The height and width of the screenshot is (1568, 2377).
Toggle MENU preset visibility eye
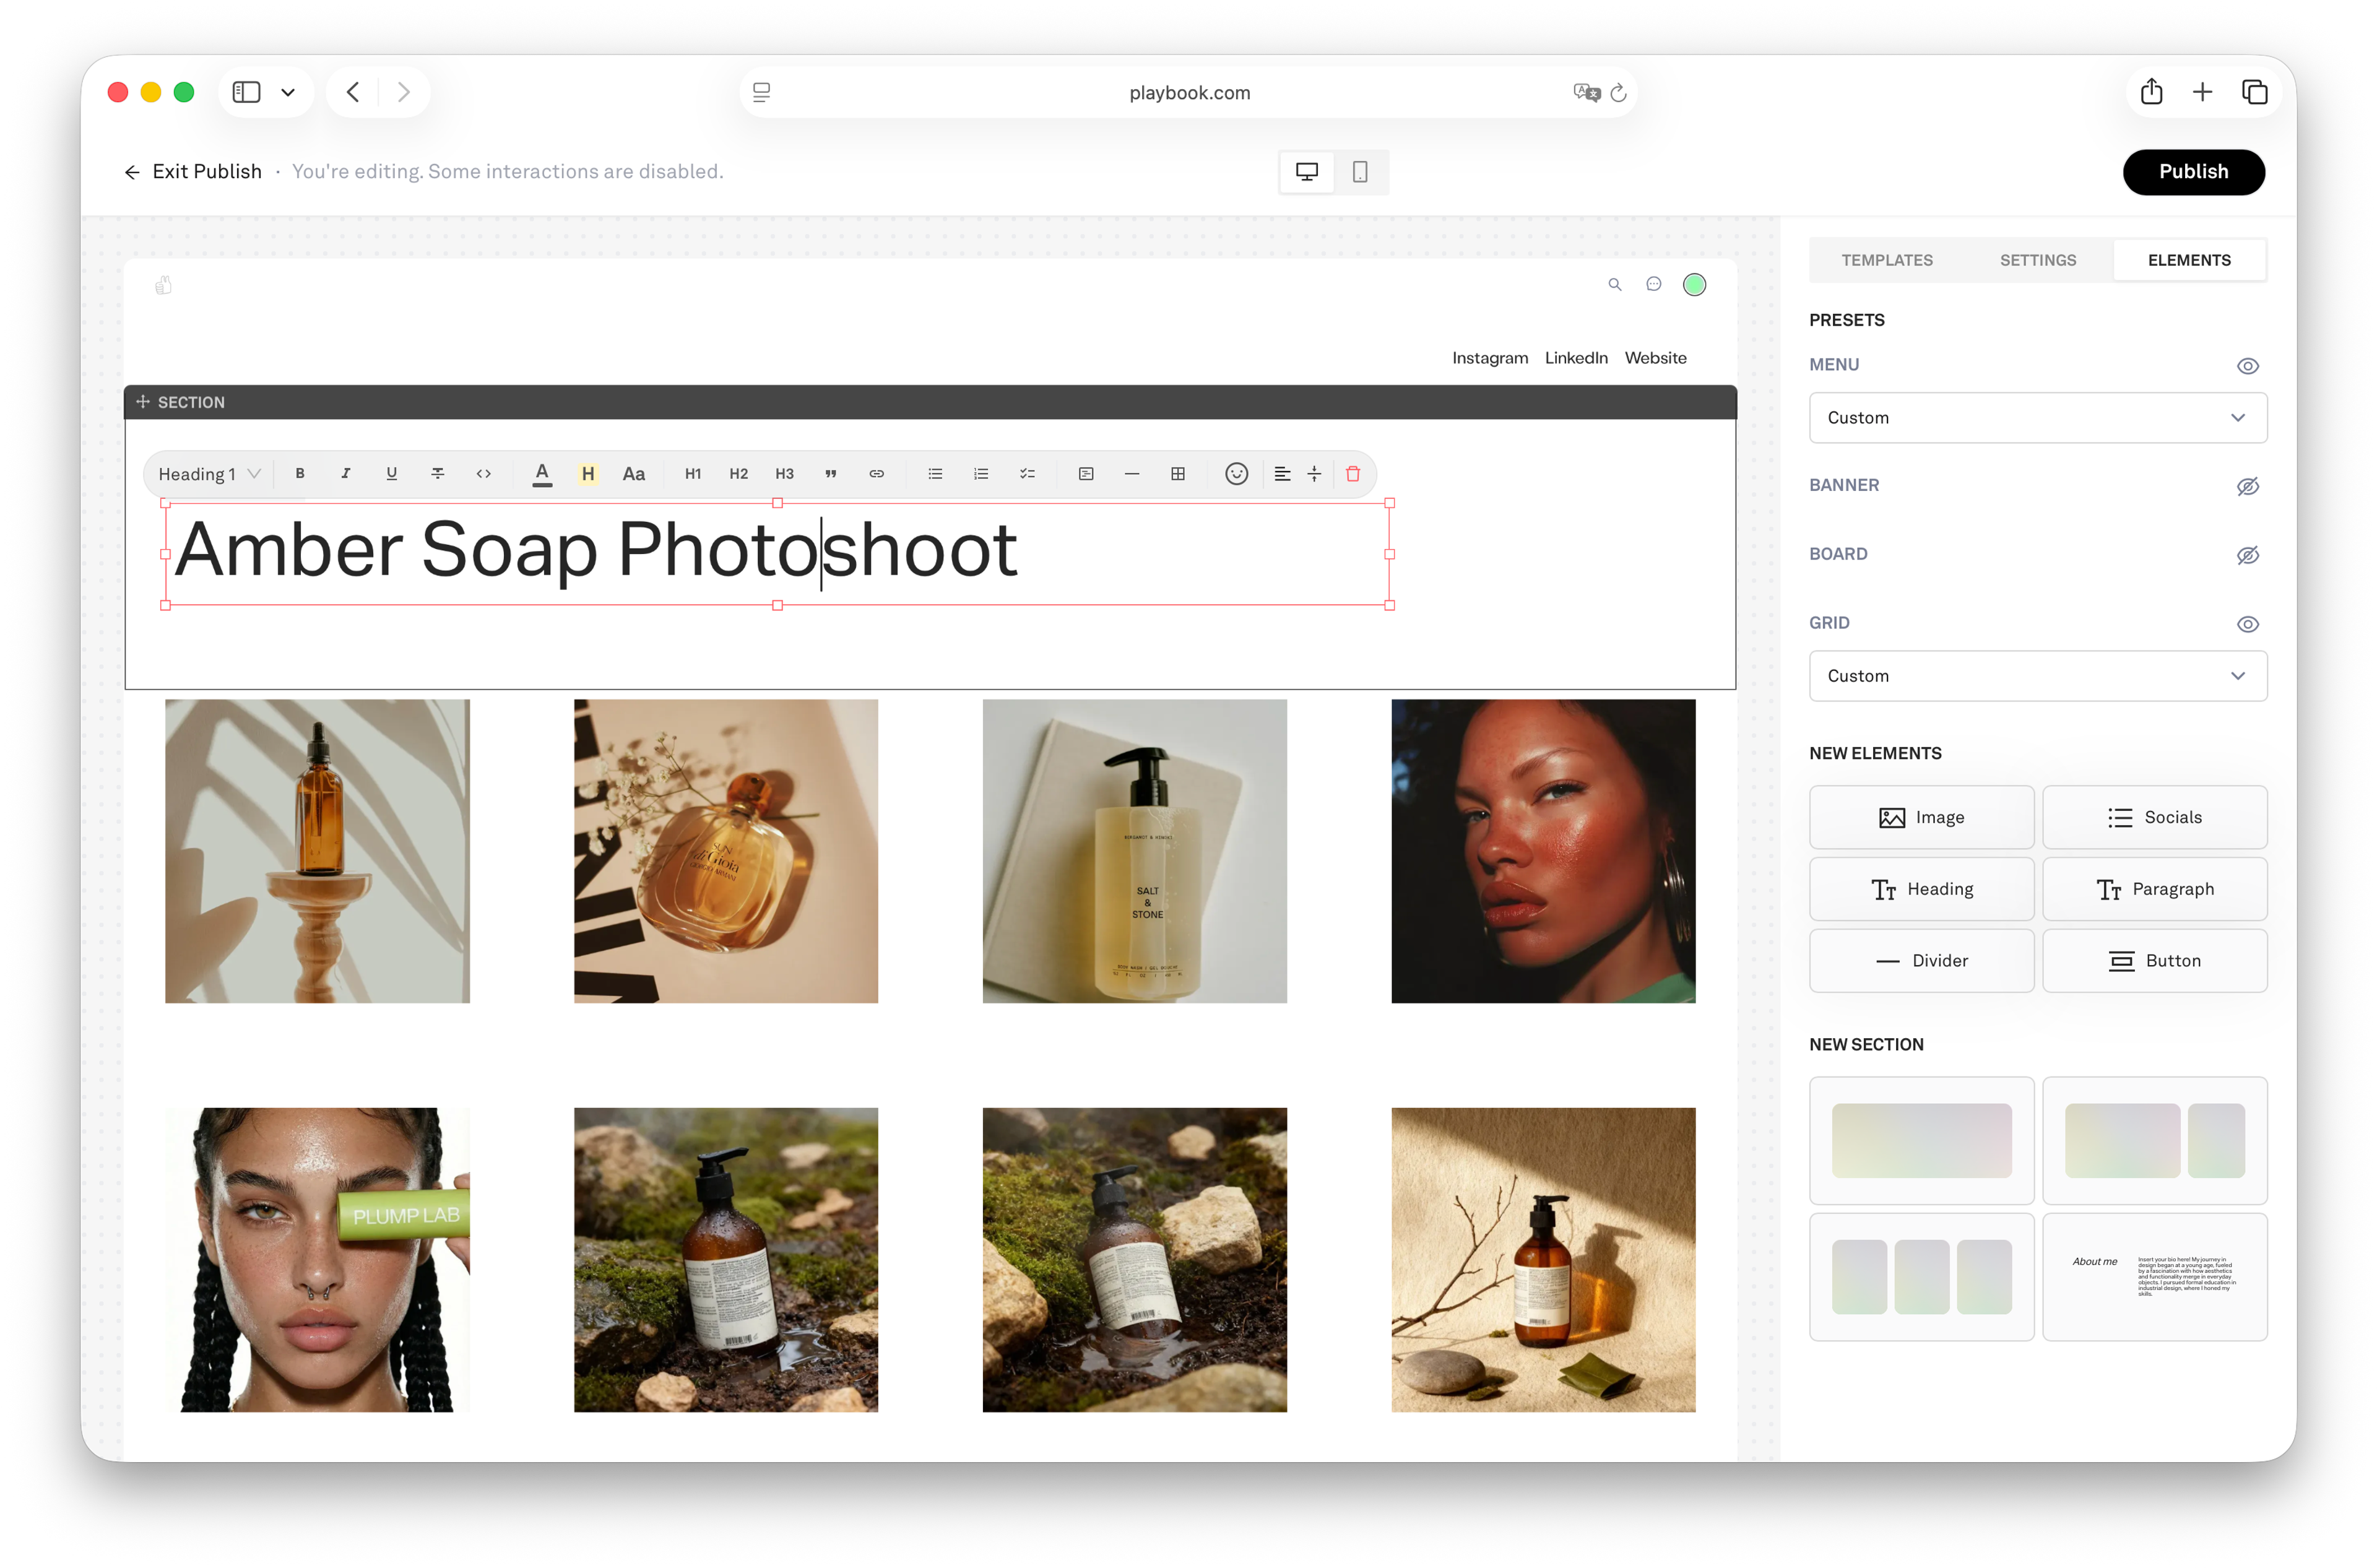click(x=2247, y=366)
